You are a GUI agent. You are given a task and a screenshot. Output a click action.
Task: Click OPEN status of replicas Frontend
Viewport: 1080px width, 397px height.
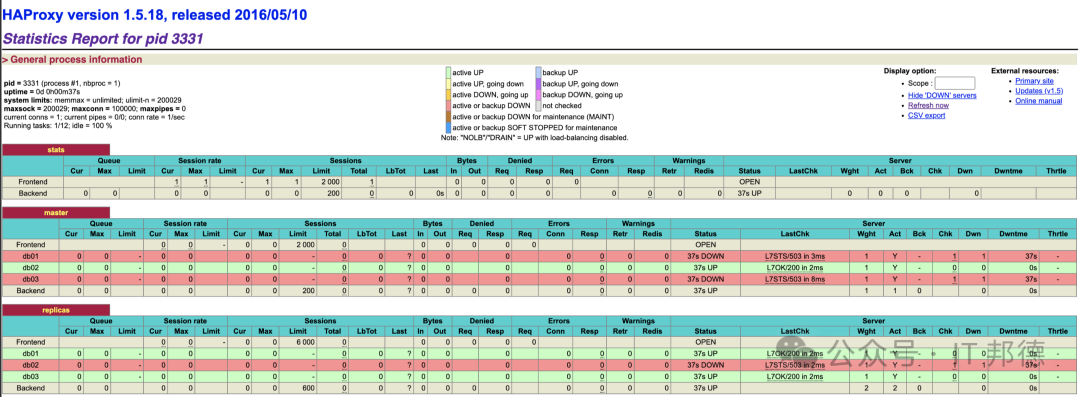705,342
